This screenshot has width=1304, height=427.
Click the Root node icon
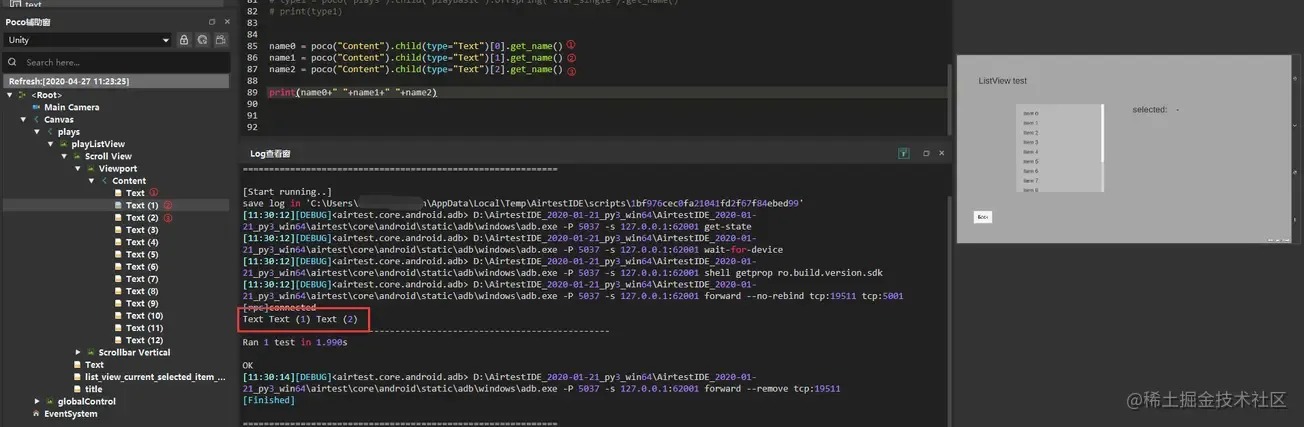pyautogui.click(x=23, y=95)
